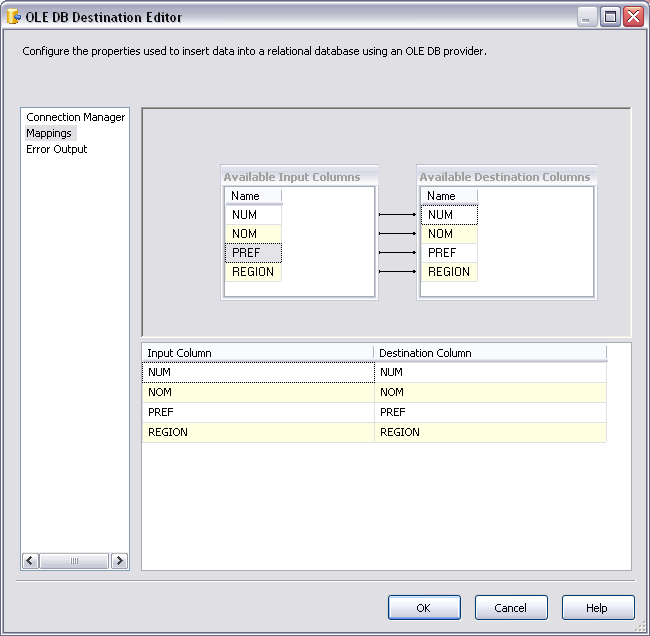Click left scroll arrow in page list

click(30, 561)
